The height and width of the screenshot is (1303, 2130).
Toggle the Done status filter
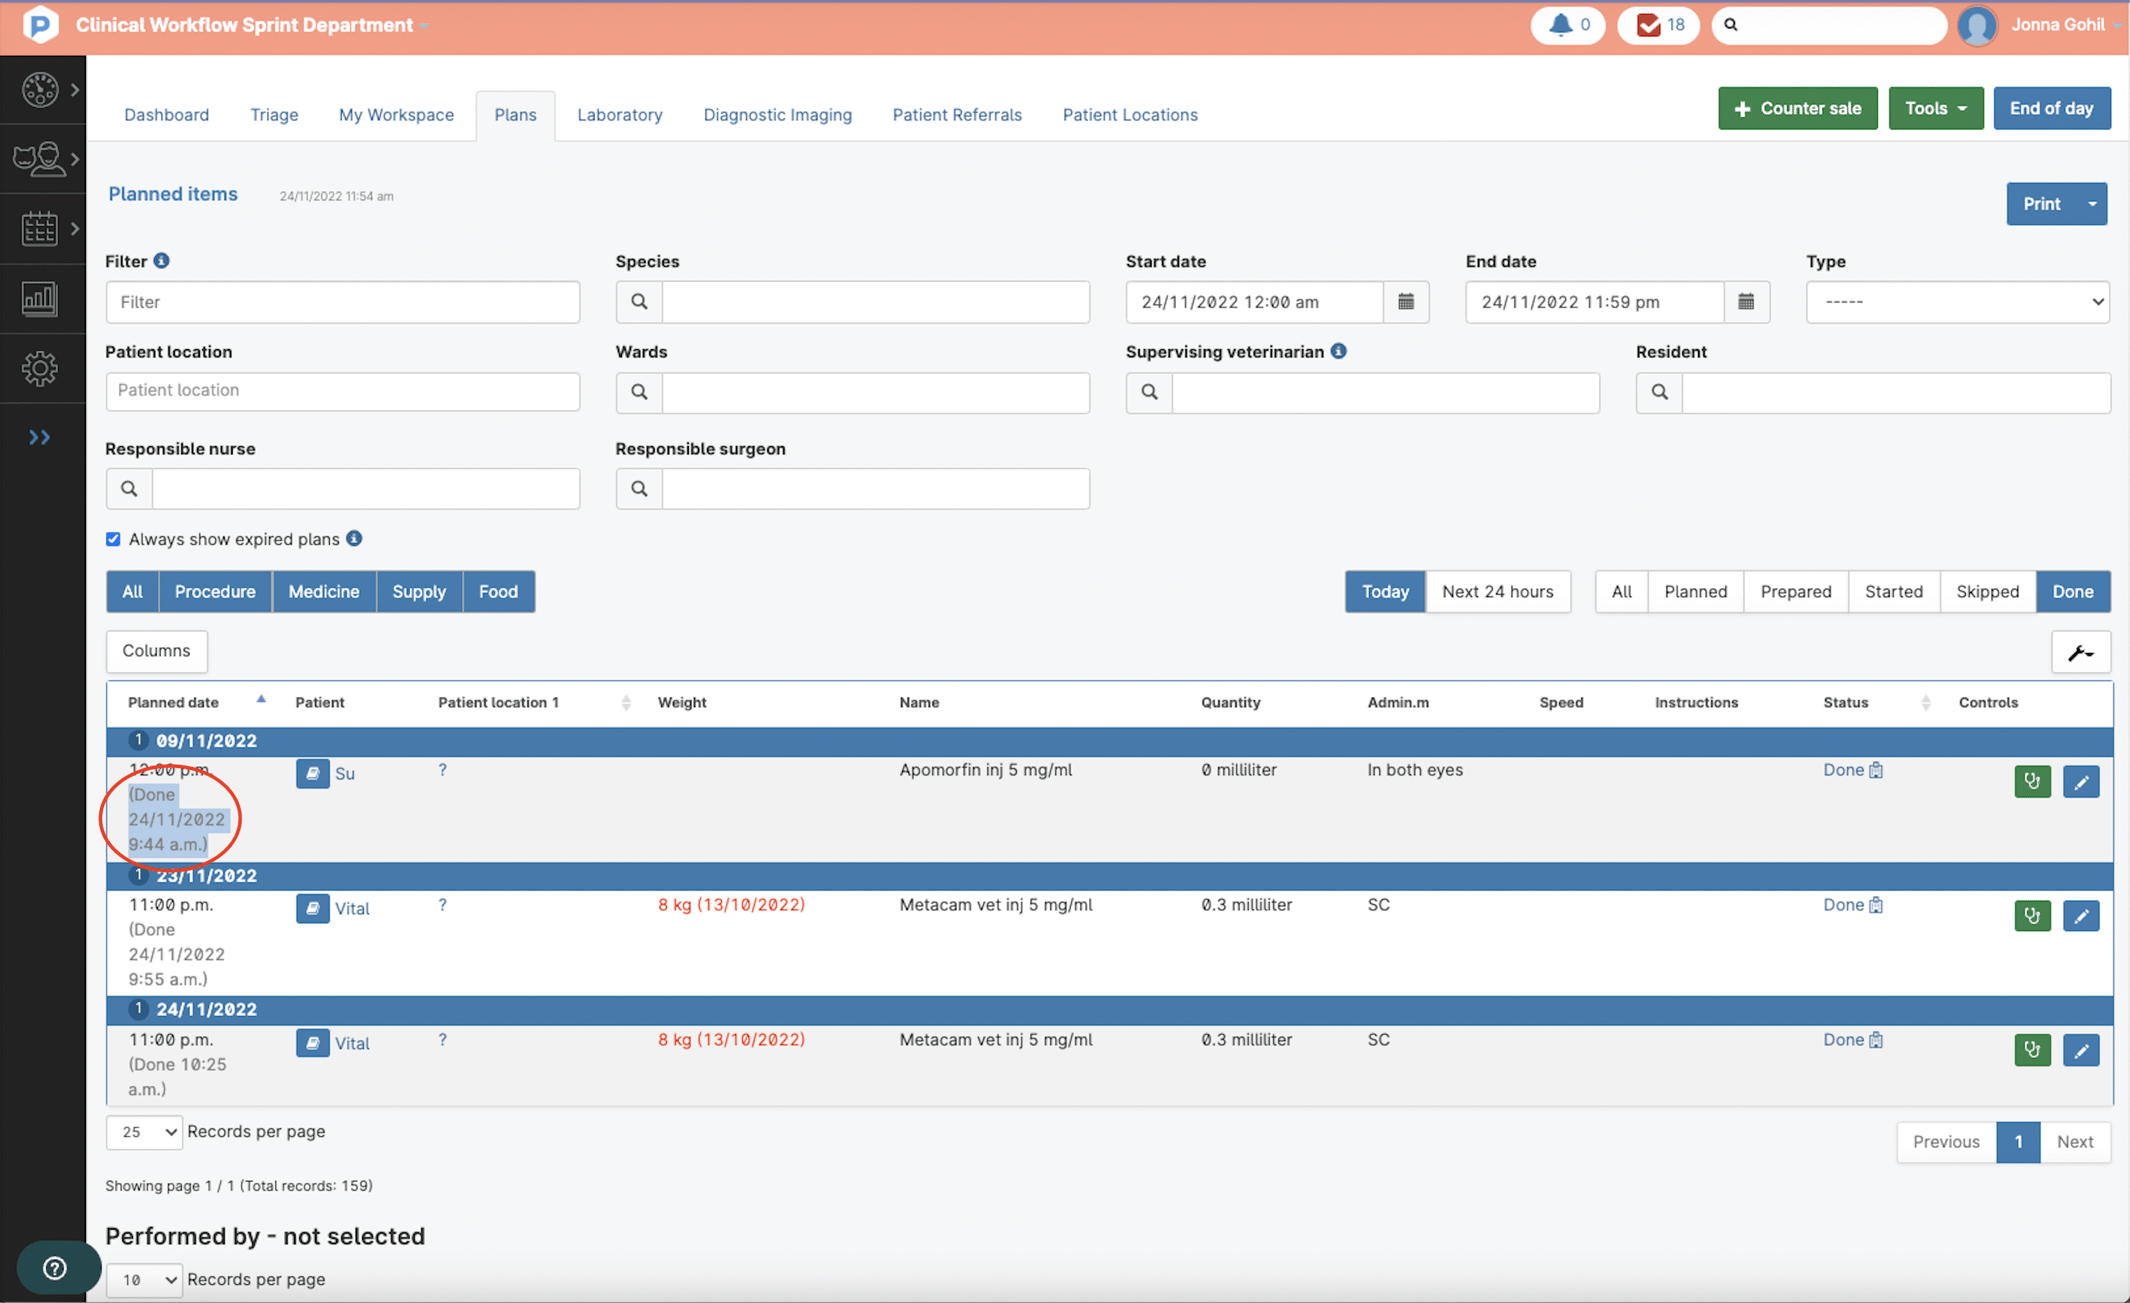tap(2072, 591)
